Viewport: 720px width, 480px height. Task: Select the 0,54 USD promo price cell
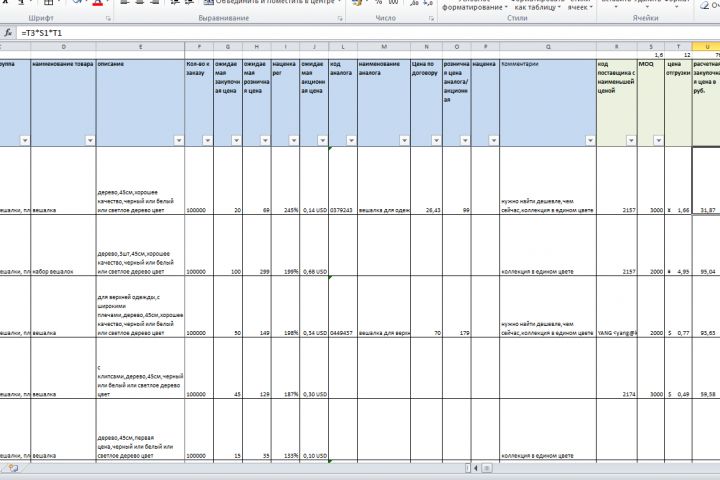315,306
